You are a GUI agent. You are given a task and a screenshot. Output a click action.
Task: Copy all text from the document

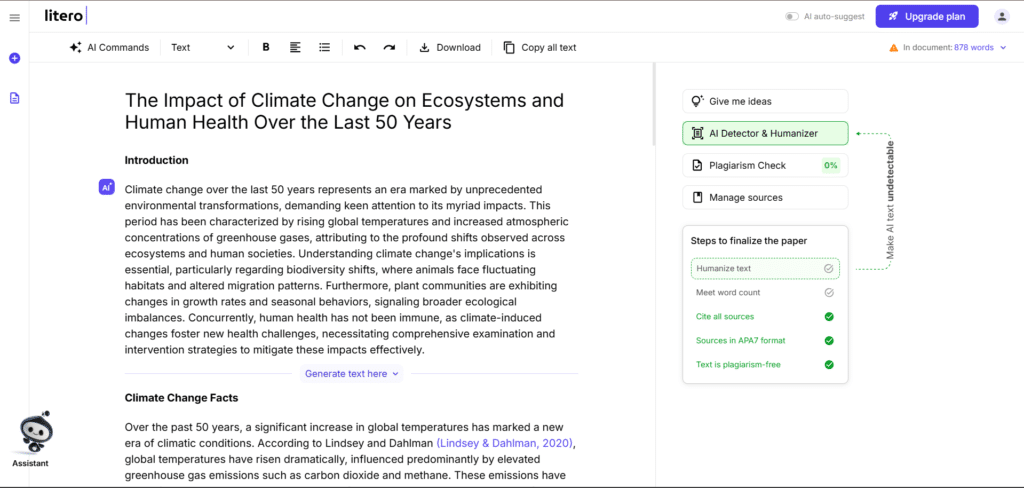click(x=539, y=47)
